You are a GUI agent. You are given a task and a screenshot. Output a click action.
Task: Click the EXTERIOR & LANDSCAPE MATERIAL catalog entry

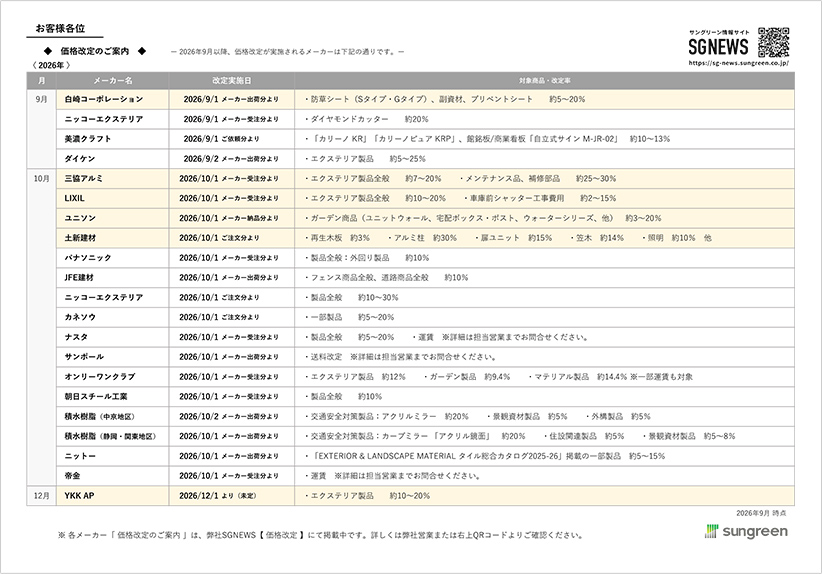pyautogui.click(x=485, y=456)
